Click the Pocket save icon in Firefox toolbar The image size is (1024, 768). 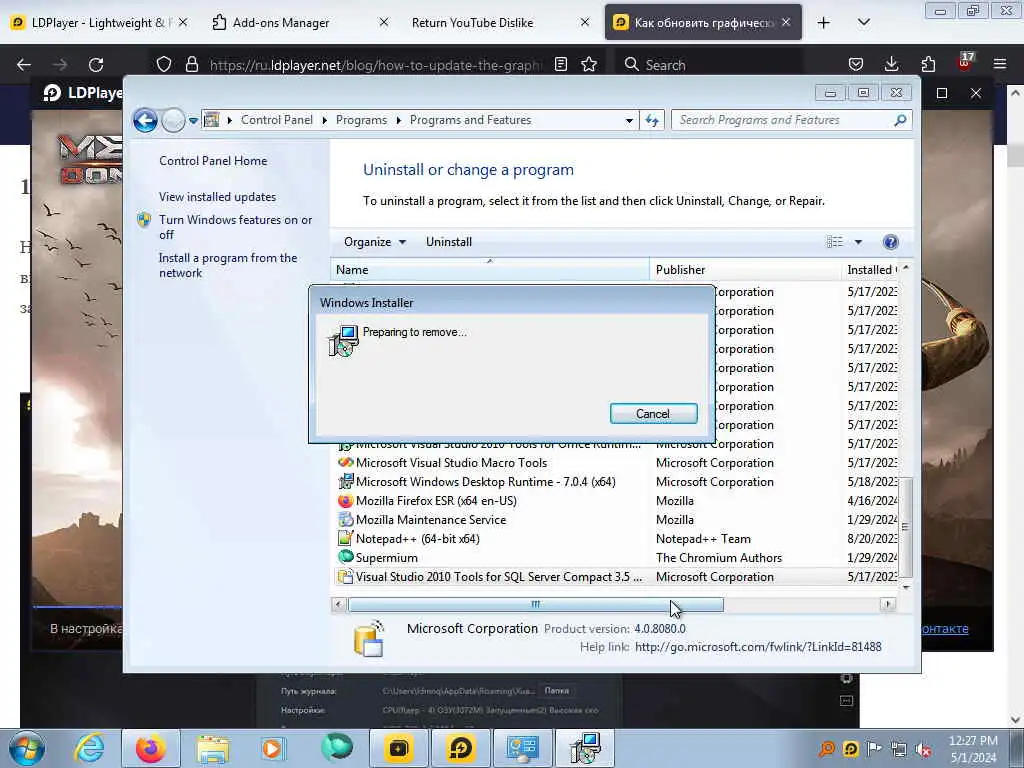coord(856,65)
